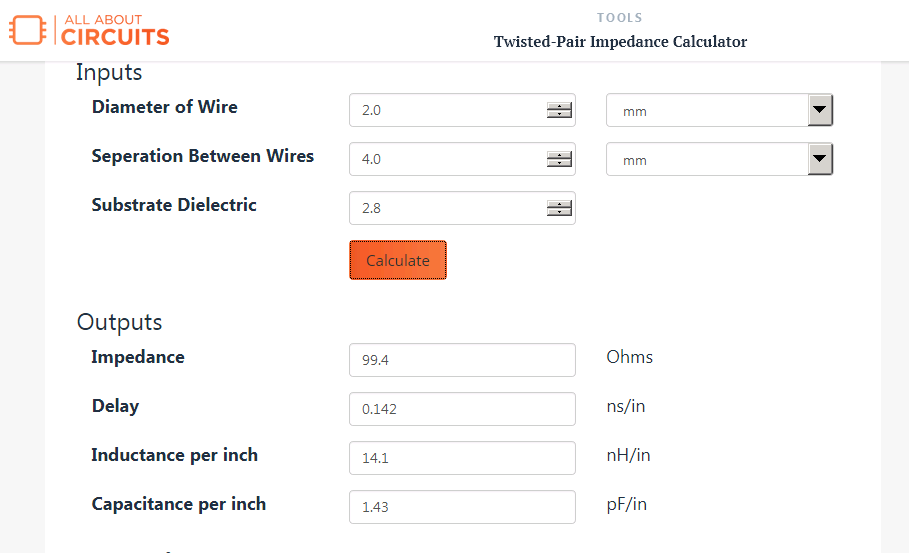
Task: Click the All About Circuits chip logo icon
Action: click(x=27, y=30)
